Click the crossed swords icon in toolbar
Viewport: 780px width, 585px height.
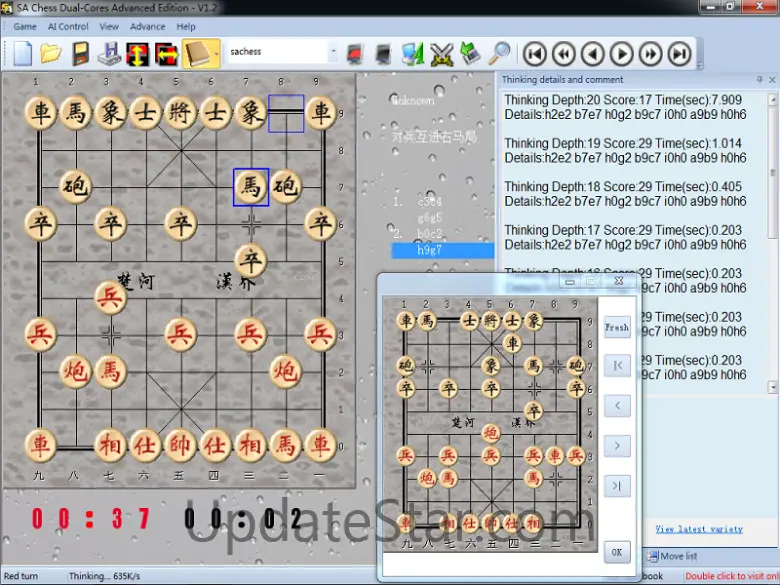(442, 53)
